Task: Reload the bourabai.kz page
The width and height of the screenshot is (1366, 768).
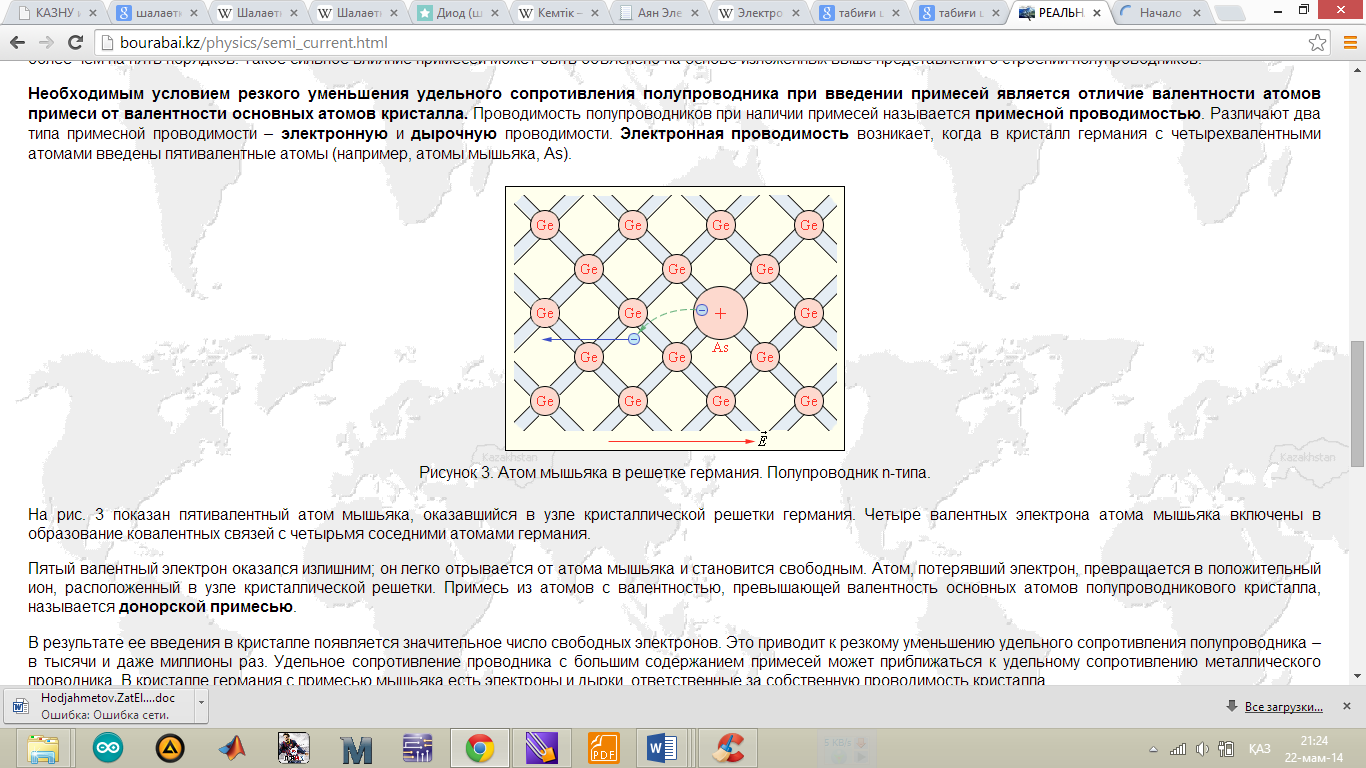Action: (x=75, y=44)
